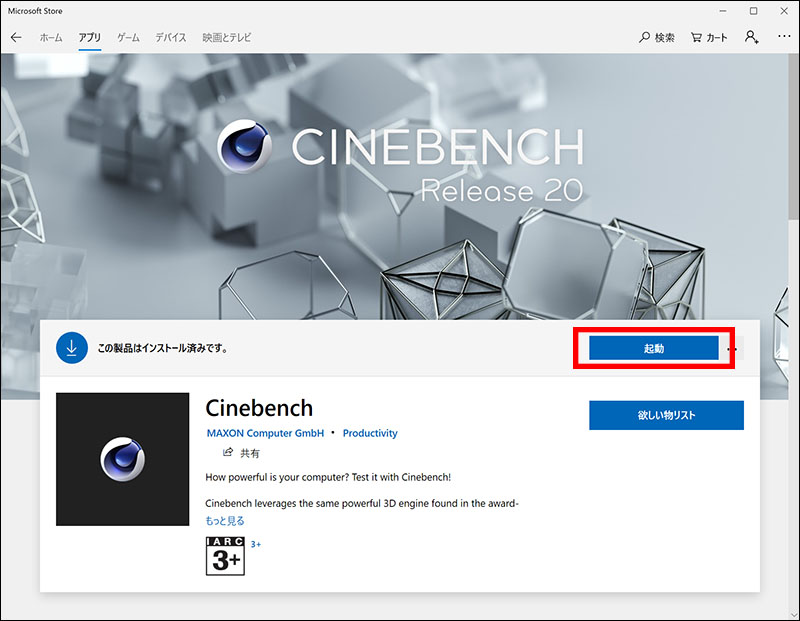Click the Cinebench app icon thumbnail
The height and width of the screenshot is (621, 800).
tap(122, 459)
